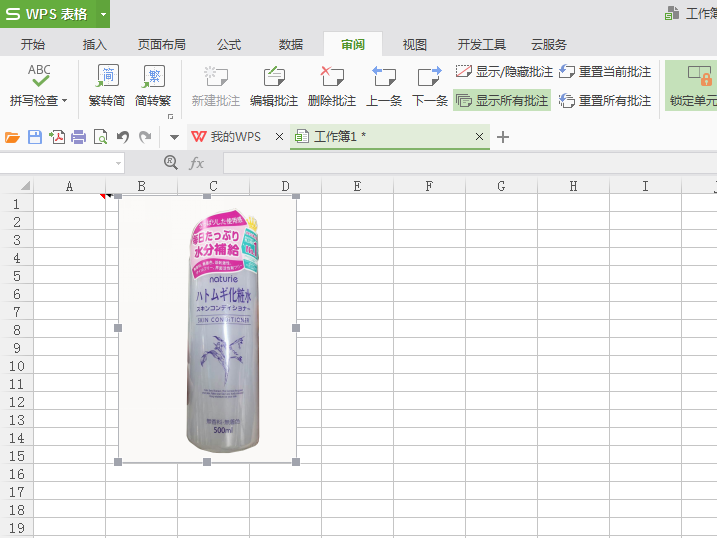Select row 10 header
The image size is (717, 538).
(16, 366)
